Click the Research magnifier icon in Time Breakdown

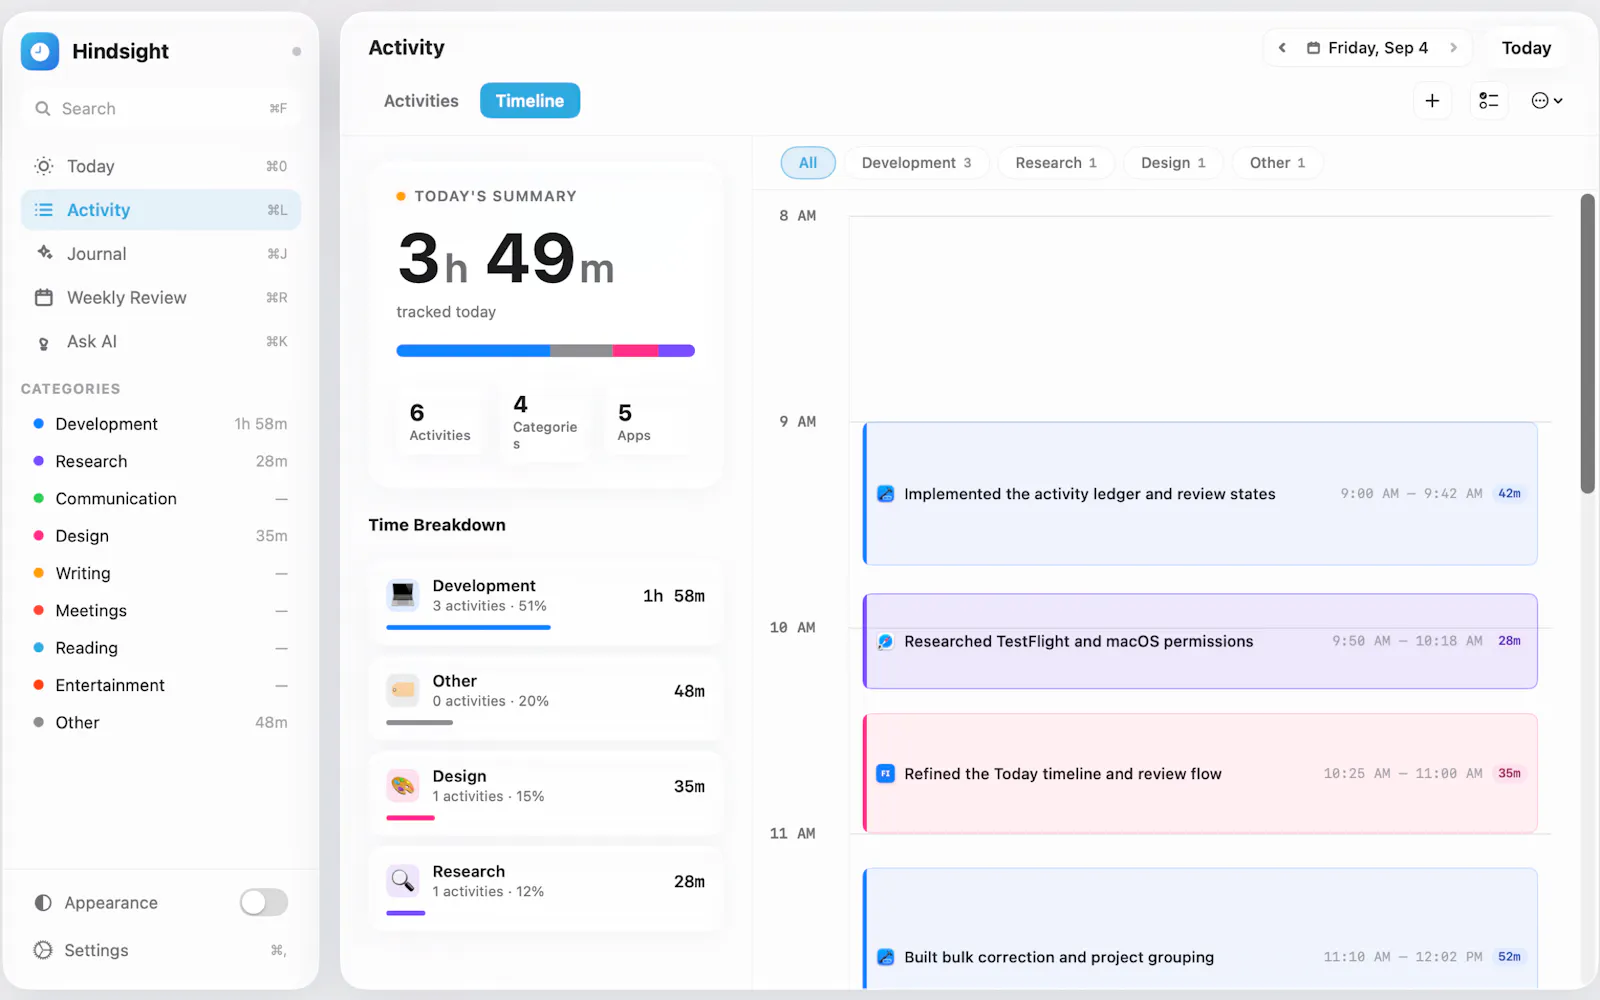403,881
